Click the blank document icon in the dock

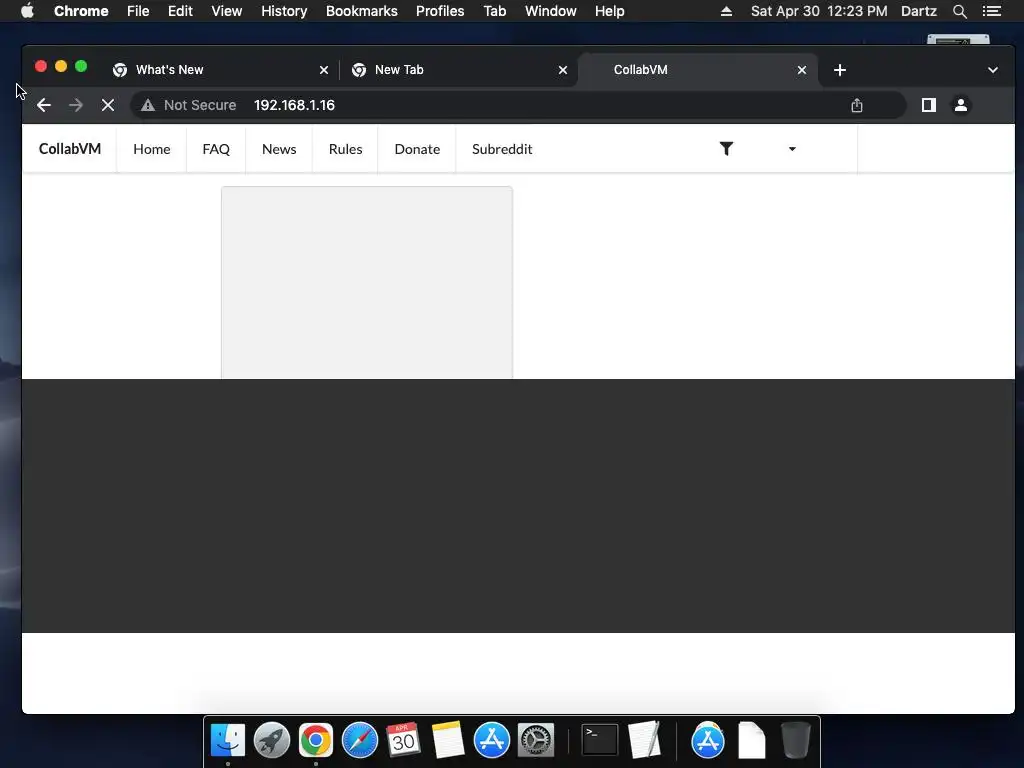coord(752,740)
